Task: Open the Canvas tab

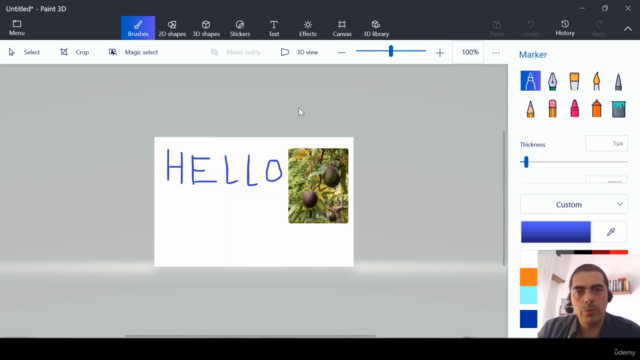Action: [x=342, y=28]
